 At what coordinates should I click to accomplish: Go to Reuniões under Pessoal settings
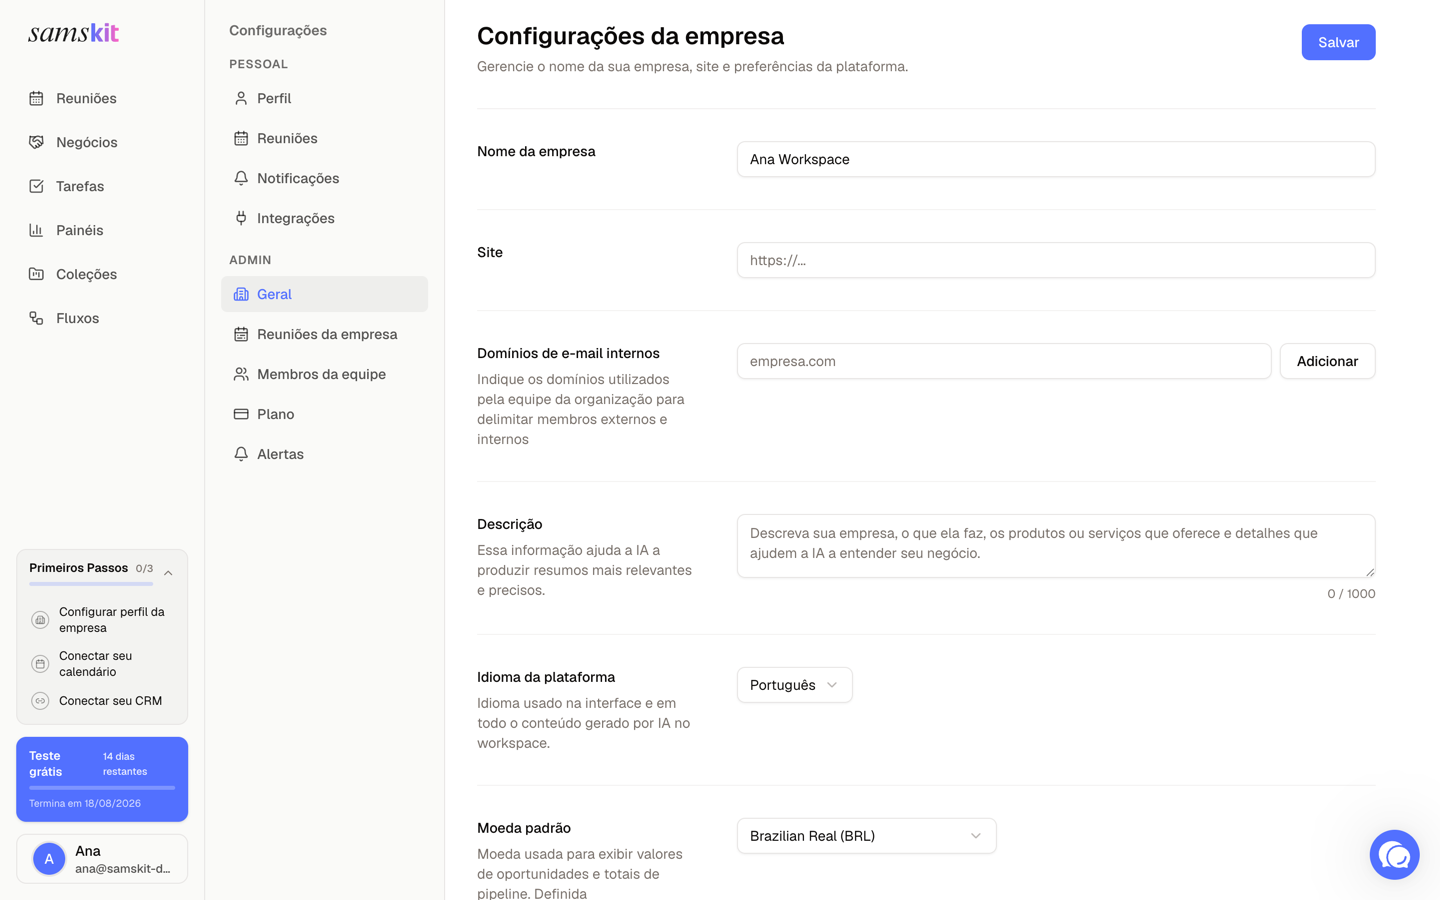[324, 138]
